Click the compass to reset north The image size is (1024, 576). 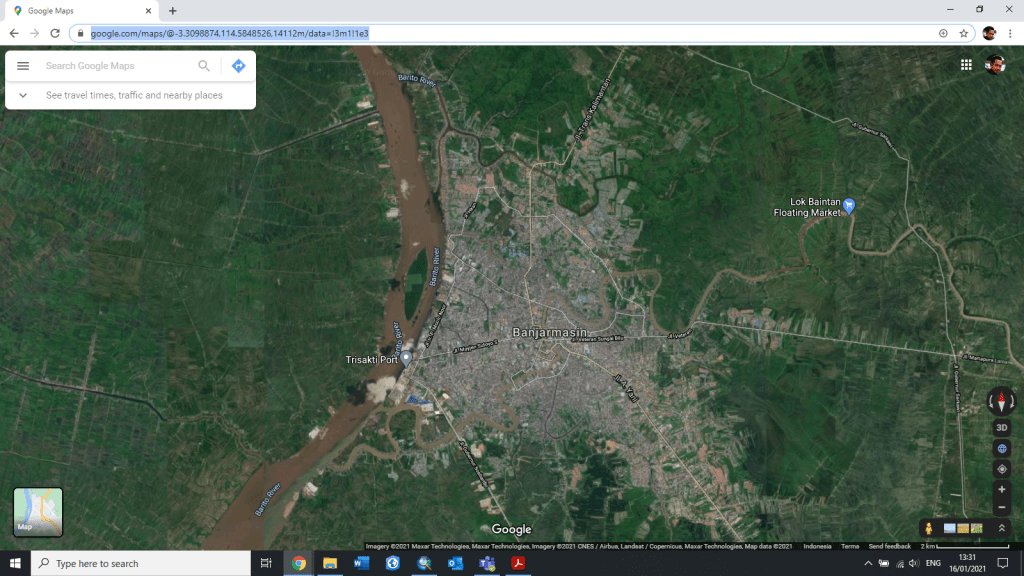[1001, 402]
